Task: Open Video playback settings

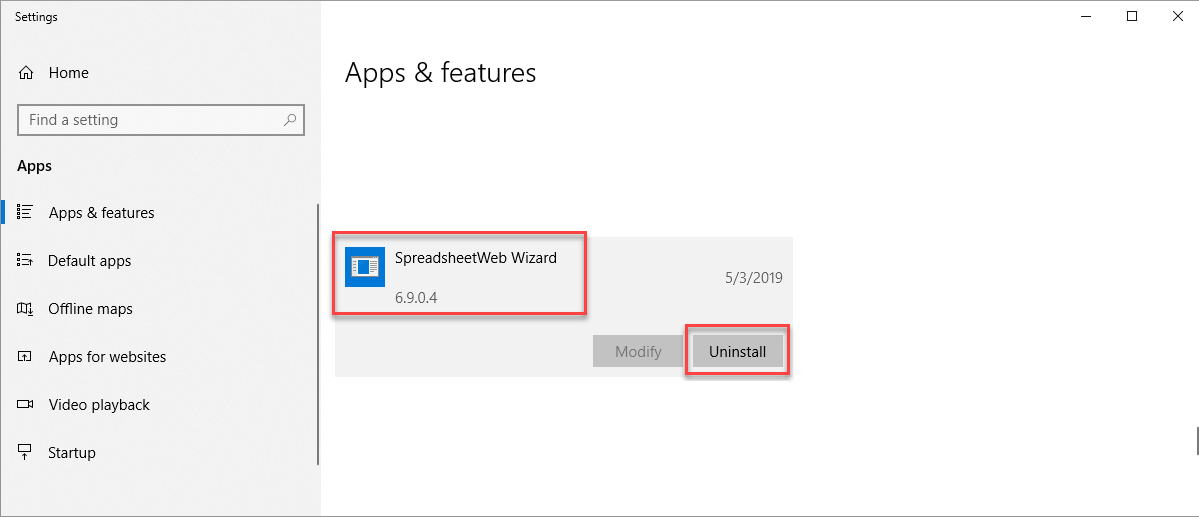Action: point(99,405)
